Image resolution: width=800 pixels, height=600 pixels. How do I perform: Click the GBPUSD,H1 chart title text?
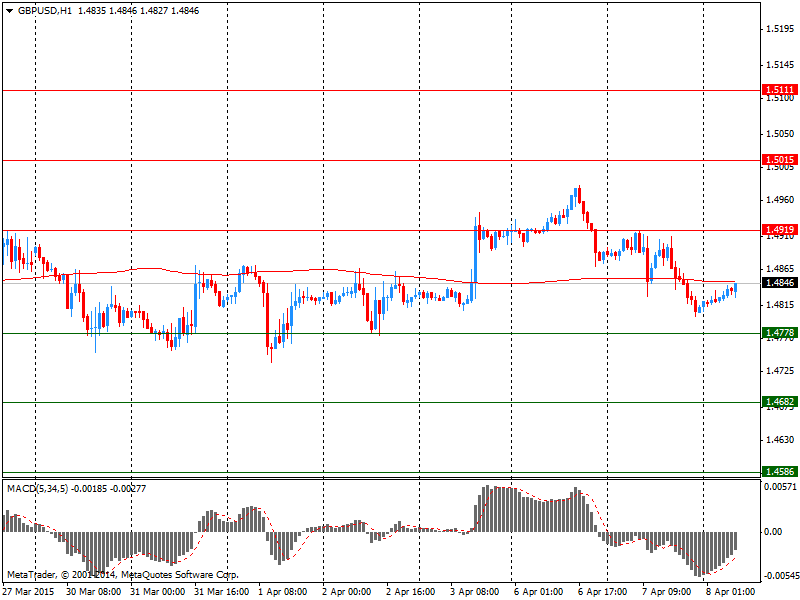(x=44, y=11)
